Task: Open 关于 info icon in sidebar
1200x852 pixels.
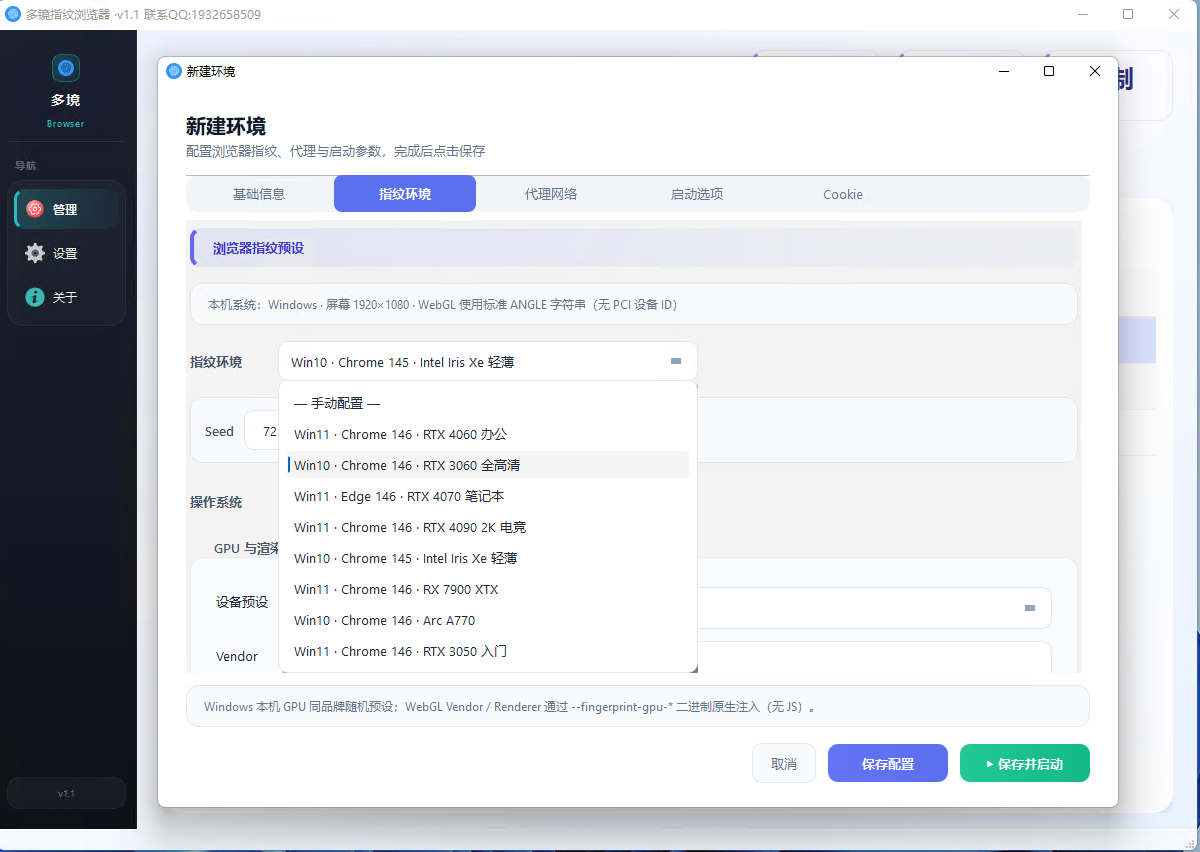Action: coord(35,297)
